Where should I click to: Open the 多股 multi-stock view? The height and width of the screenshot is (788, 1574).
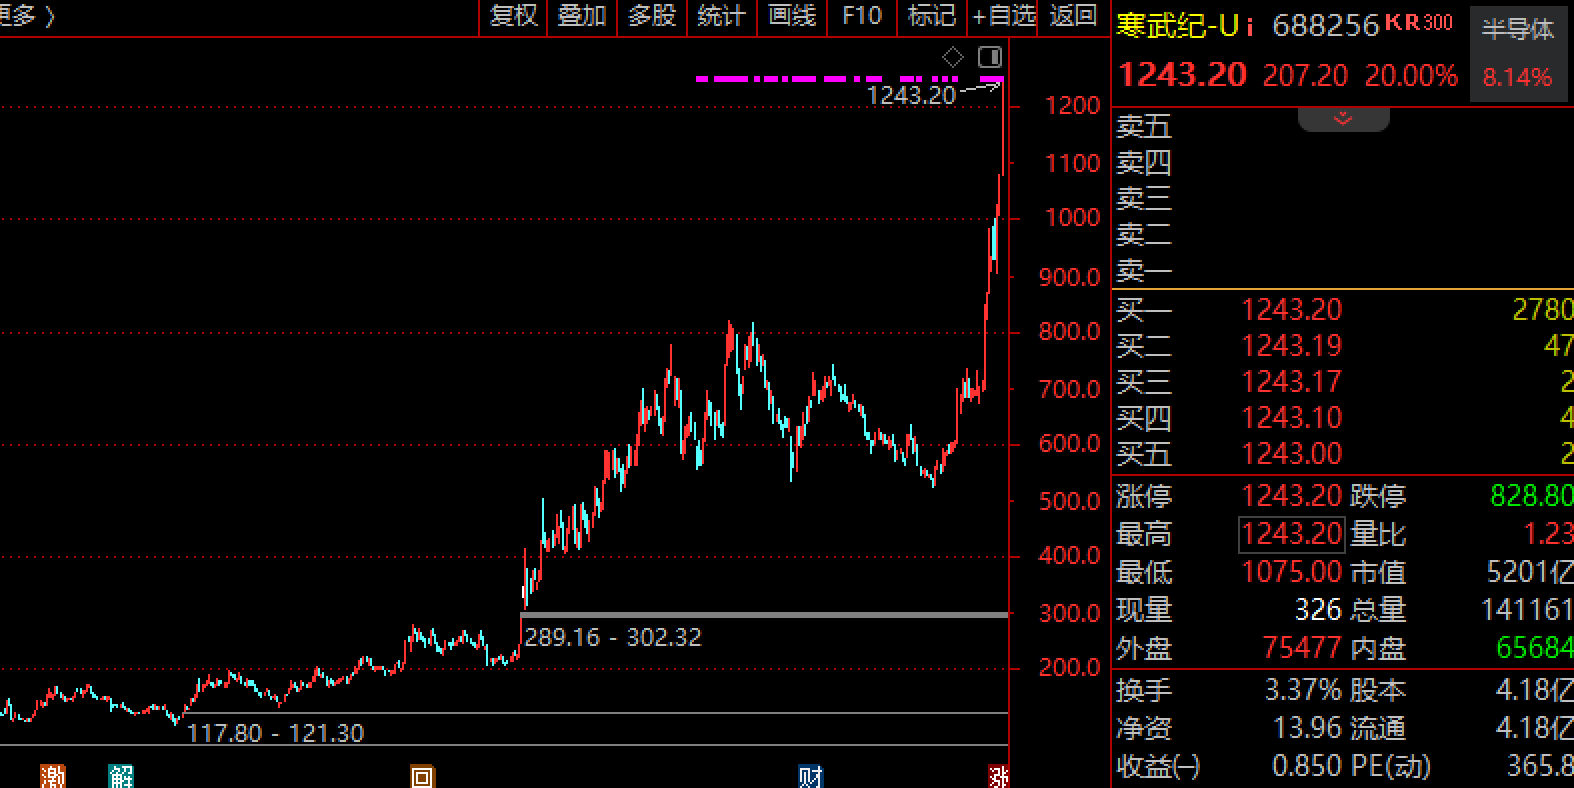(652, 16)
